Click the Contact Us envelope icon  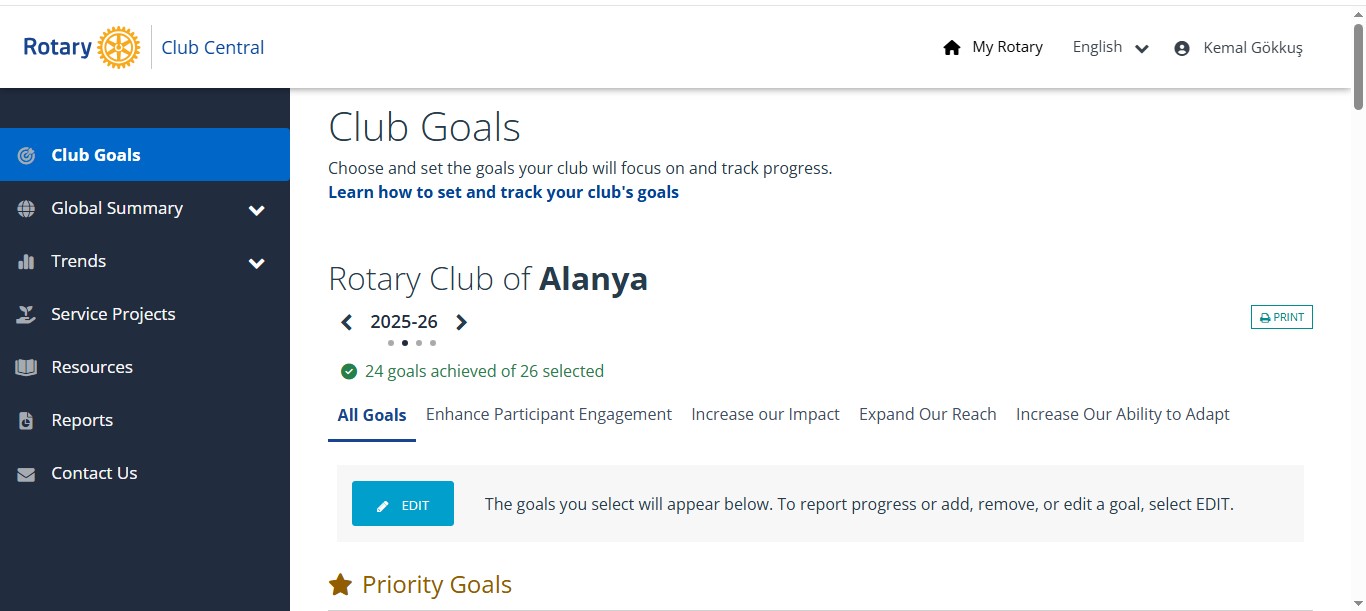27,474
